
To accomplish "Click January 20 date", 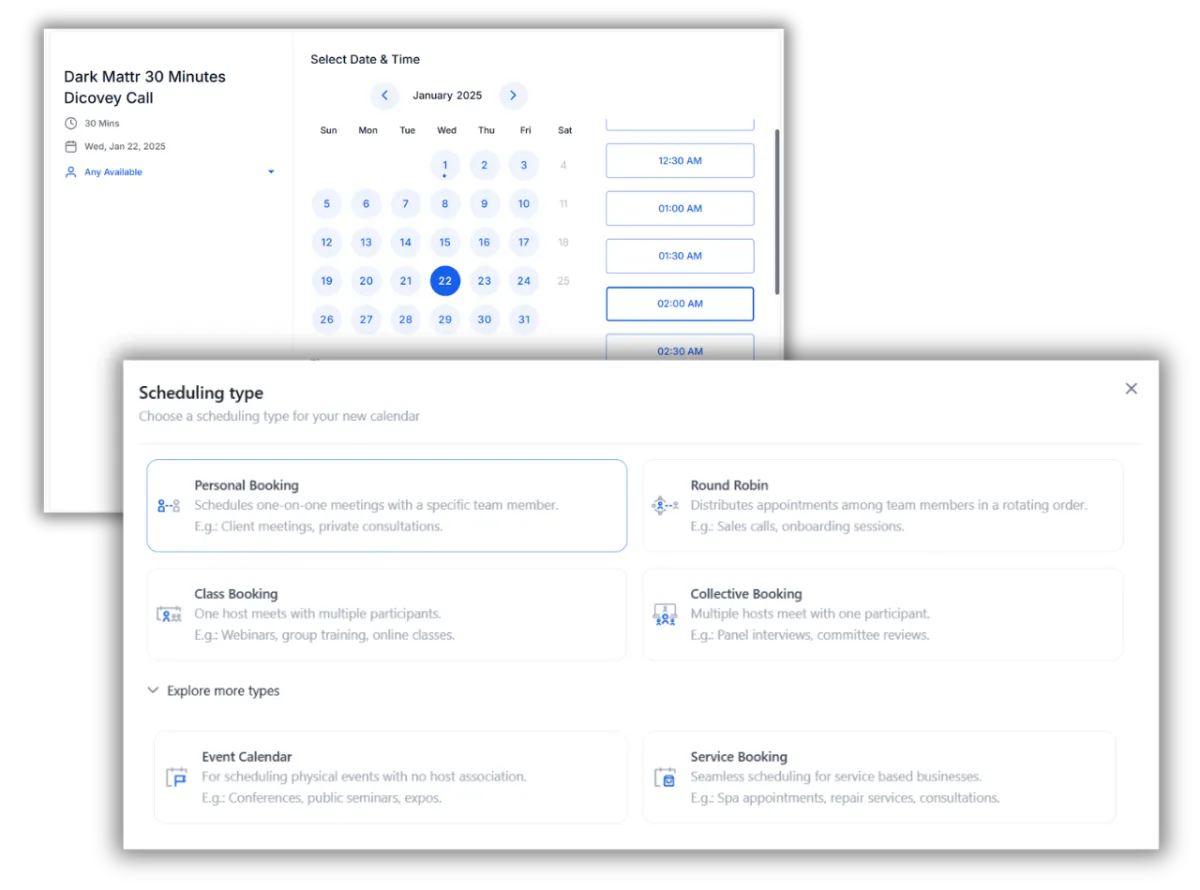I will click(x=366, y=281).
